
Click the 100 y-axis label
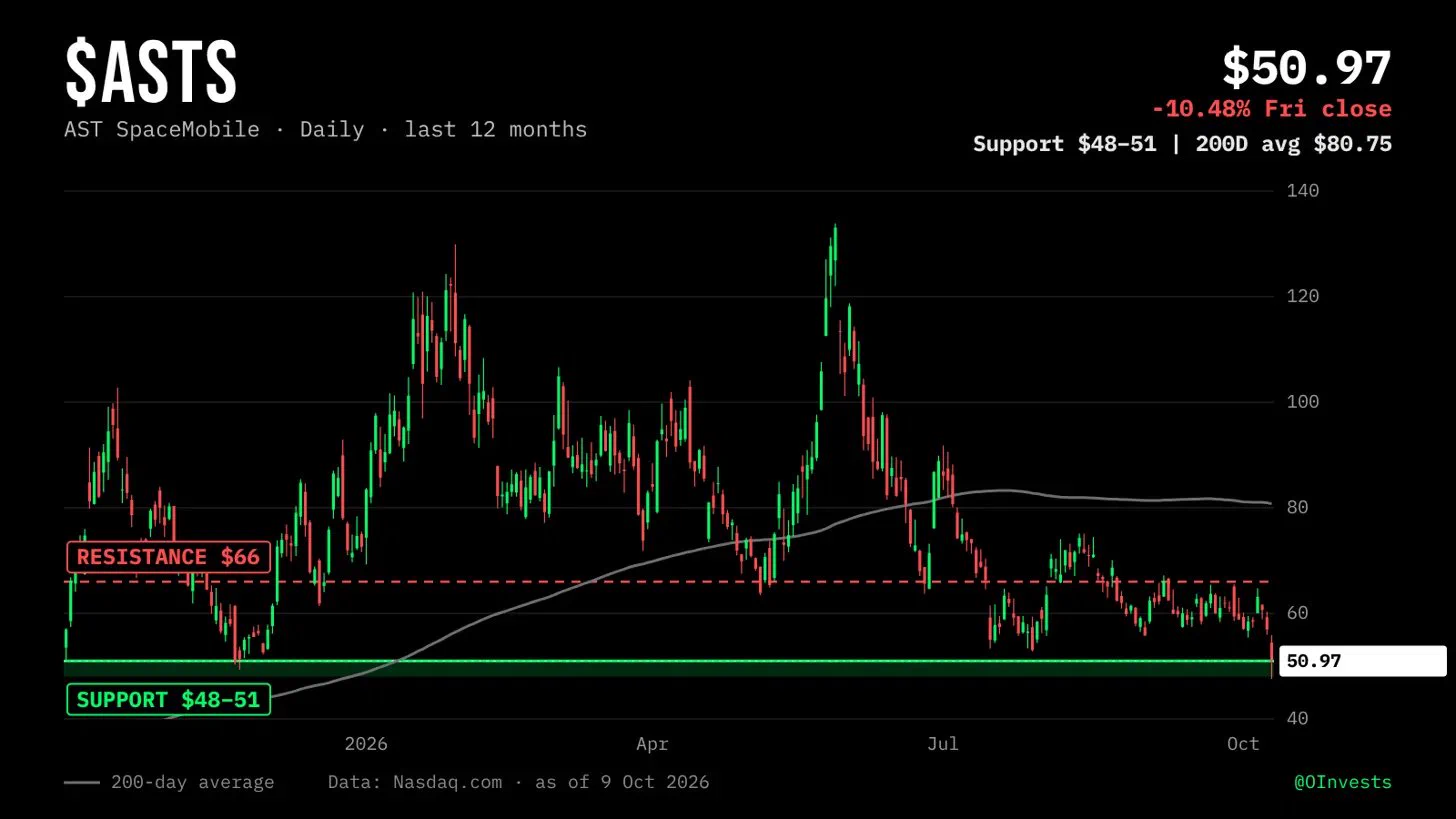coord(1303,402)
